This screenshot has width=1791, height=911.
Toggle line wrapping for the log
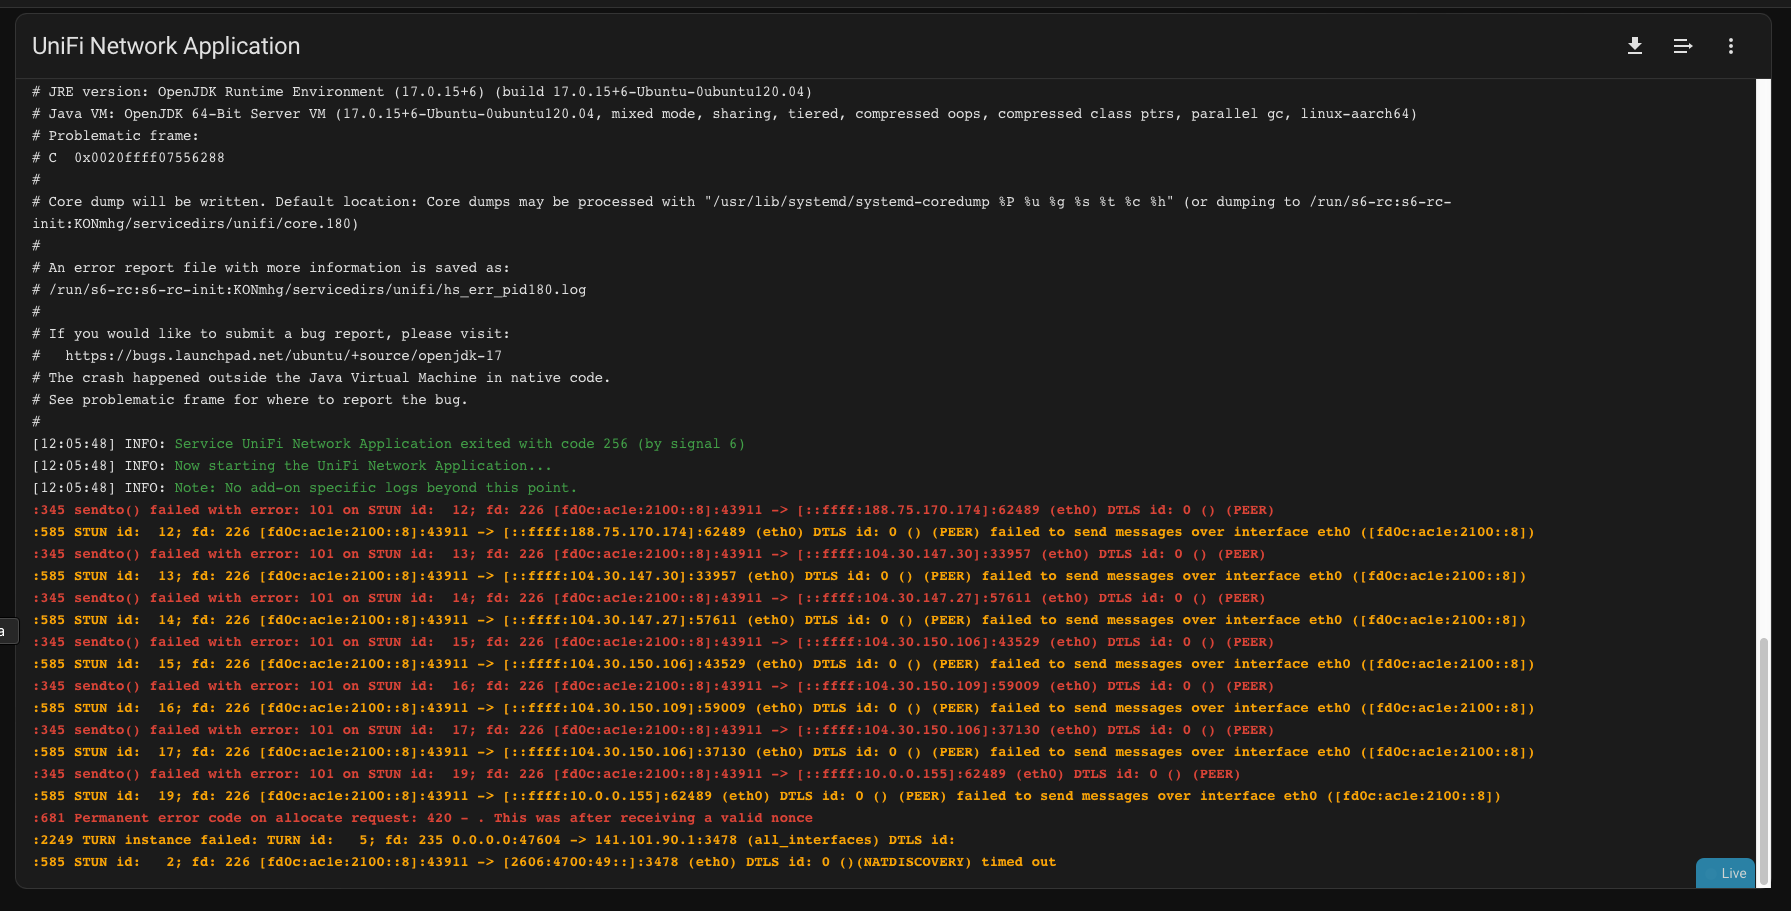pyautogui.click(x=1683, y=46)
